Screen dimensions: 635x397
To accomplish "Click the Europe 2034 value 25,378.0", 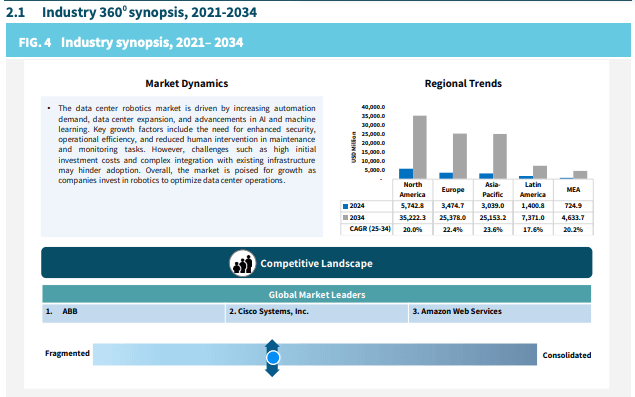I will pyautogui.click(x=453, y=218).
